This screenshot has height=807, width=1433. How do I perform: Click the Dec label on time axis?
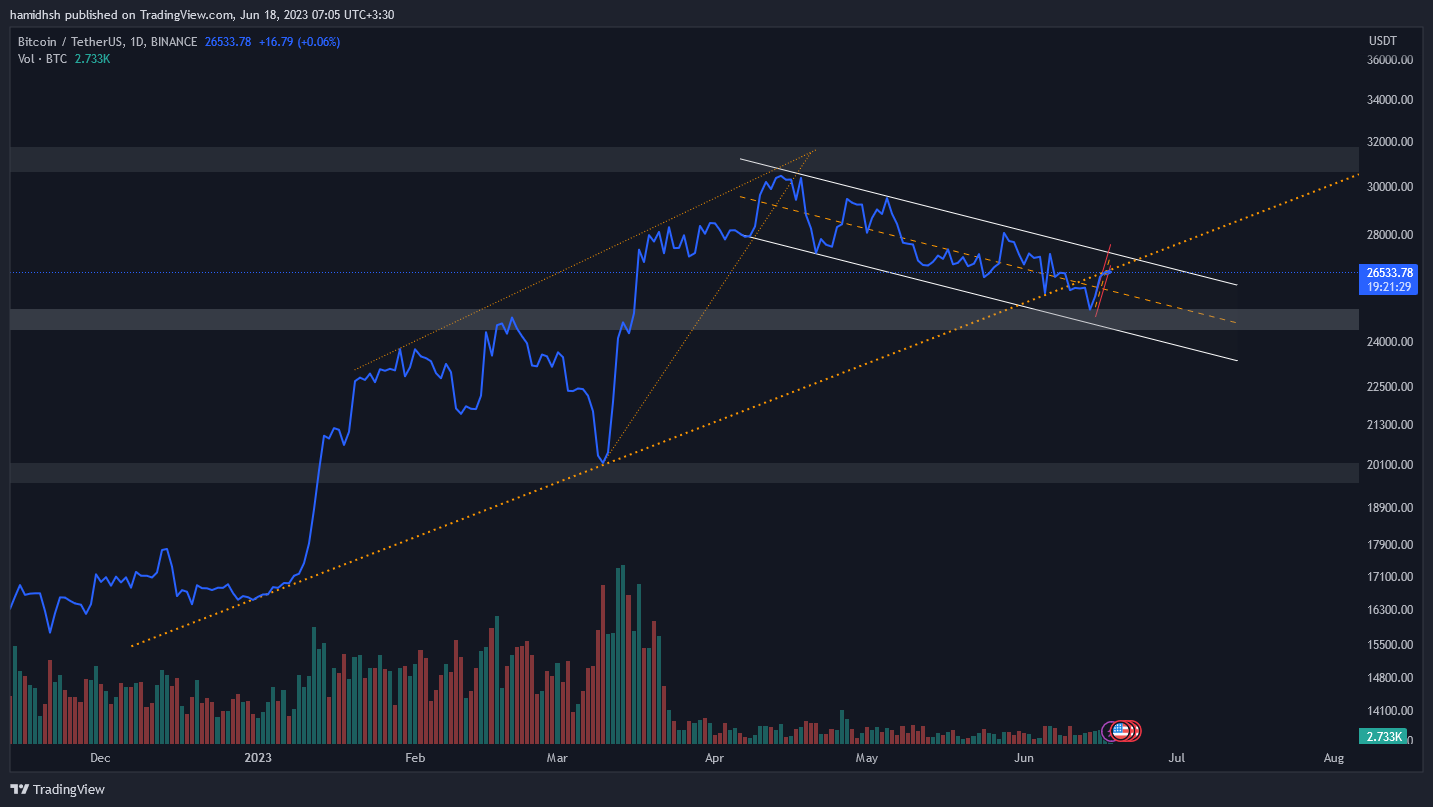pos(99,759)
